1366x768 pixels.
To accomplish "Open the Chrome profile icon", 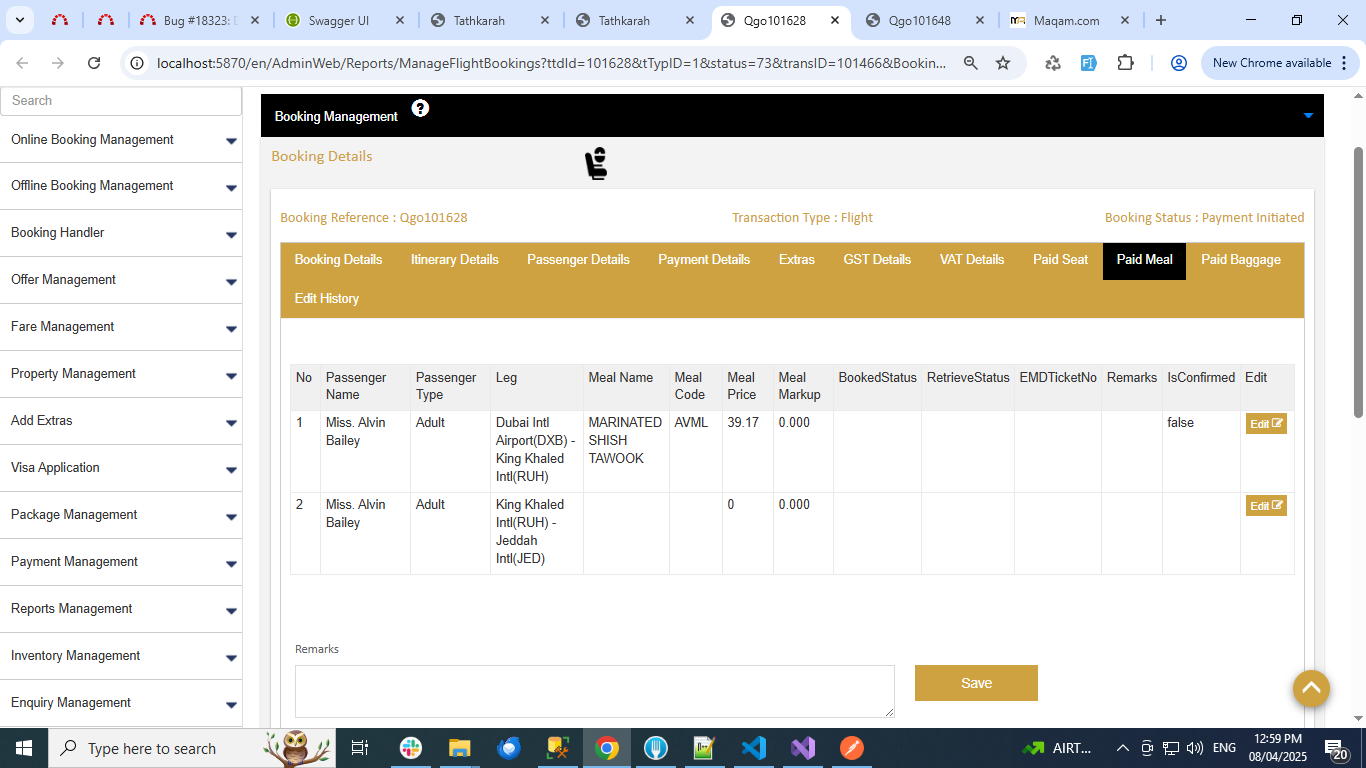I will (x=1178, y=63).
